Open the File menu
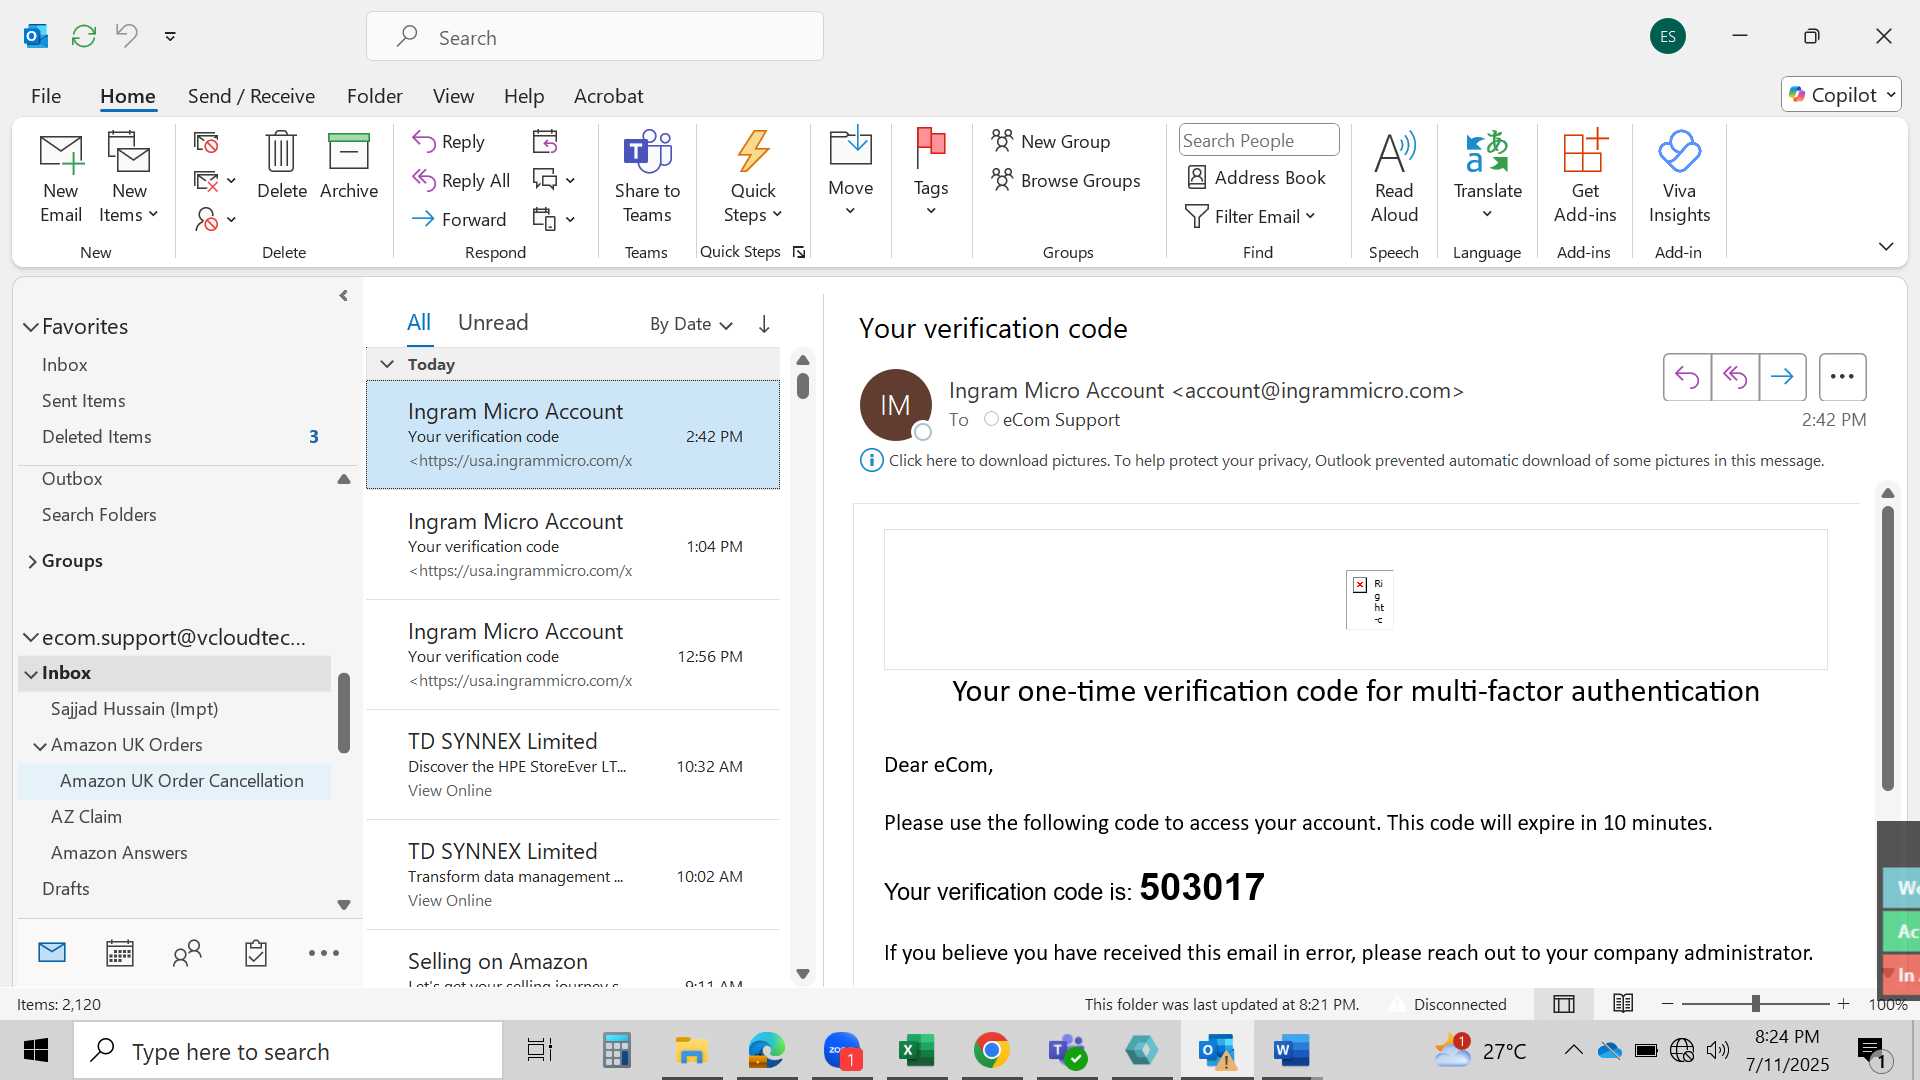 (46, 96)
